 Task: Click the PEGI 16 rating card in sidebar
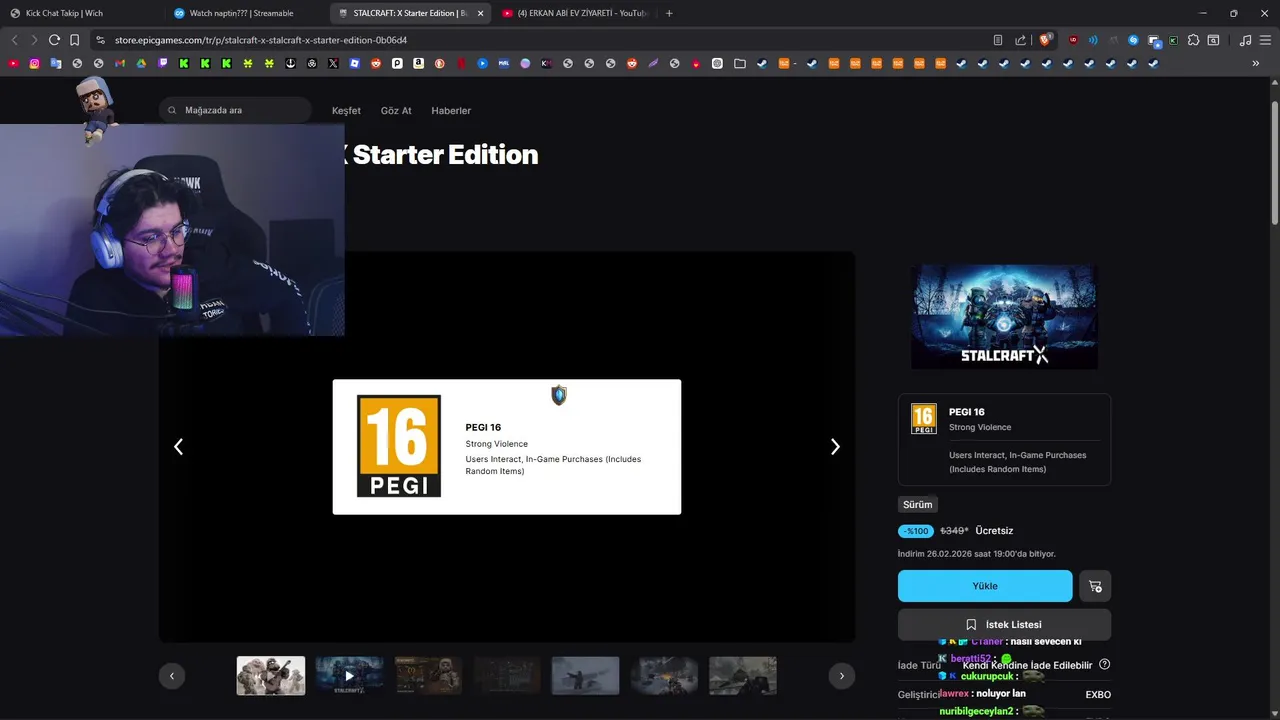[1004, 440]
